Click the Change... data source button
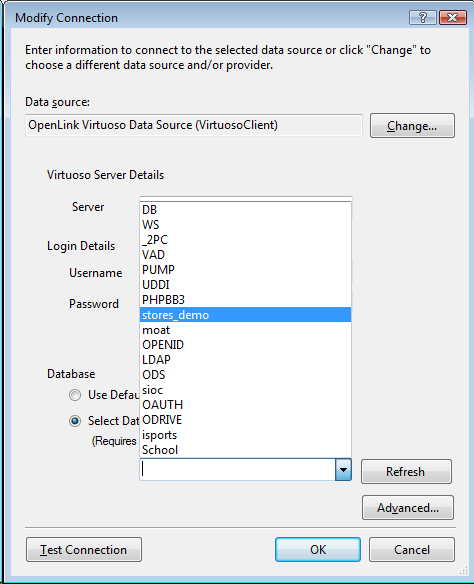The image size is (474, 584). (412, 126)
